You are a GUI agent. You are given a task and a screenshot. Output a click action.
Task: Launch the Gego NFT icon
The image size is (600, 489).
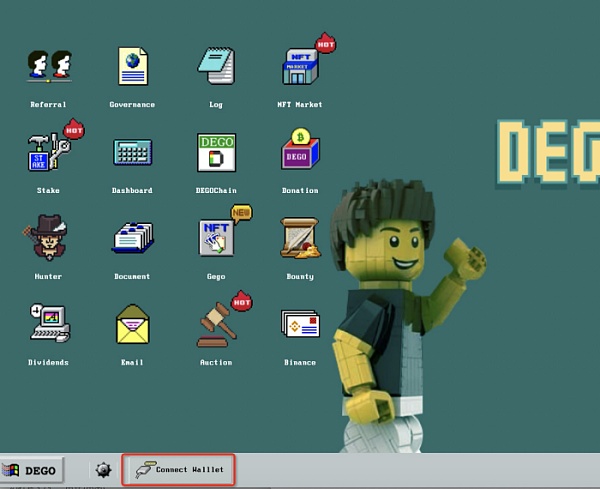pos(216,238)
